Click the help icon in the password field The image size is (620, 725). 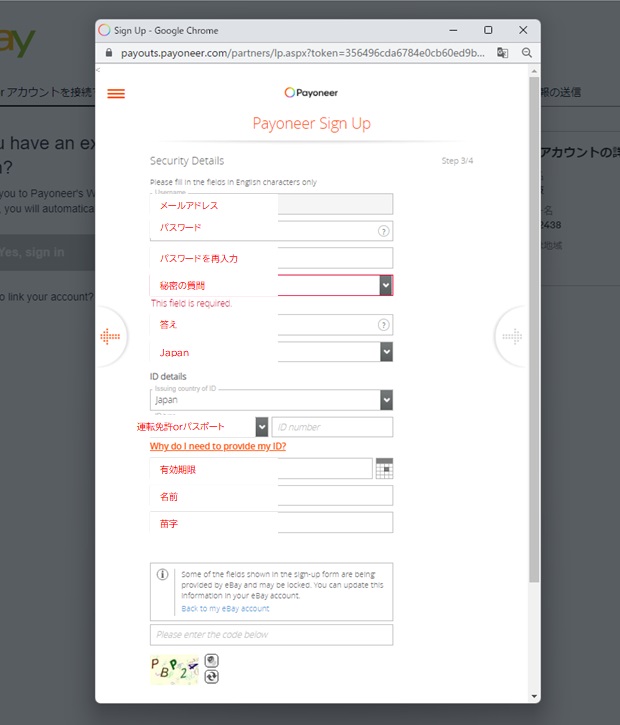coord(383,231)
